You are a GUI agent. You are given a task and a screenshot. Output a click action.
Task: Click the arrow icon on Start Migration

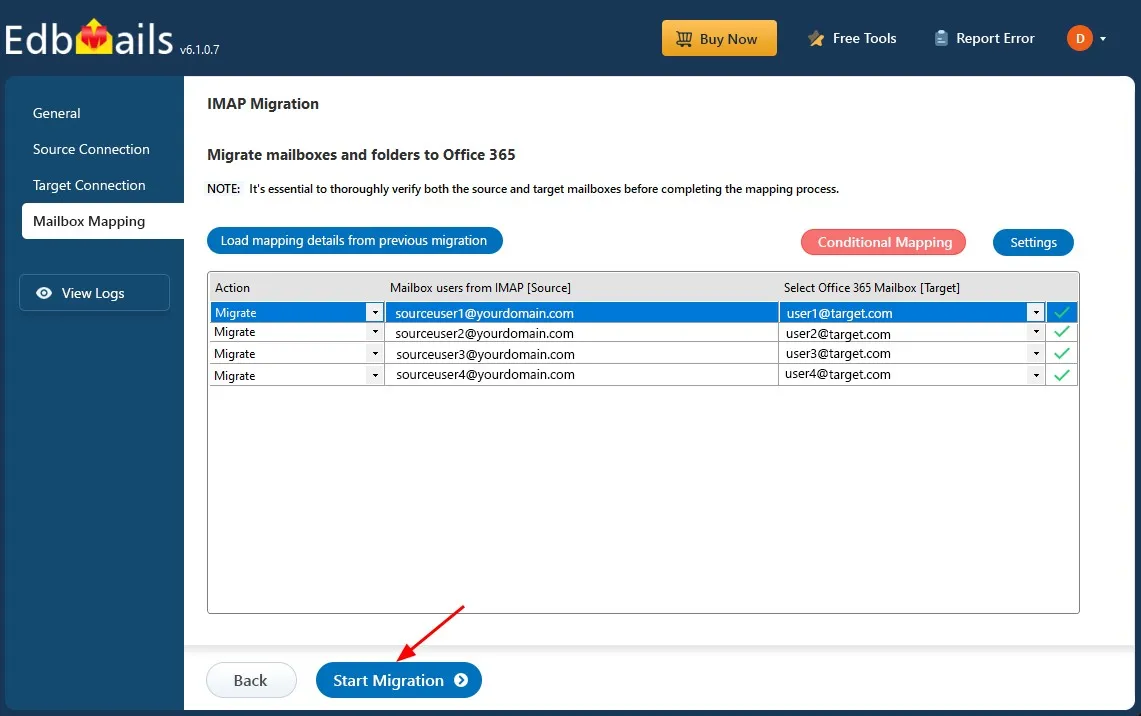461,680
